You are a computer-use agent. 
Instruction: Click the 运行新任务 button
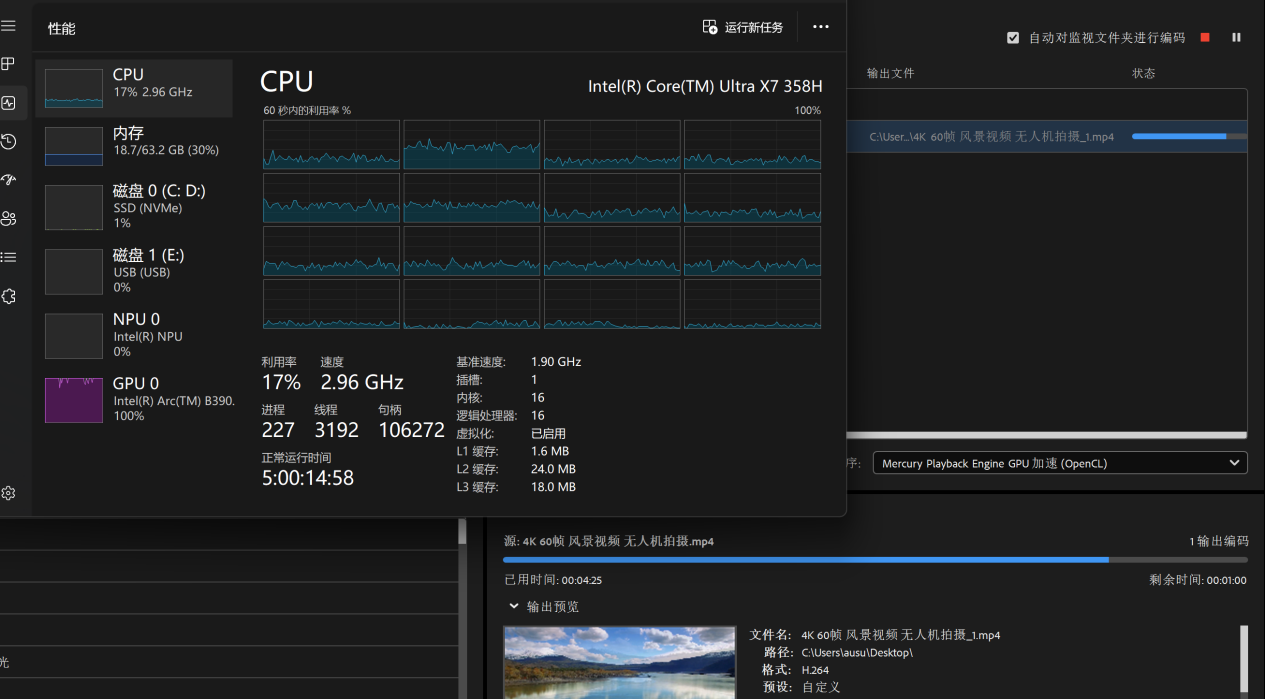point(743,27)
